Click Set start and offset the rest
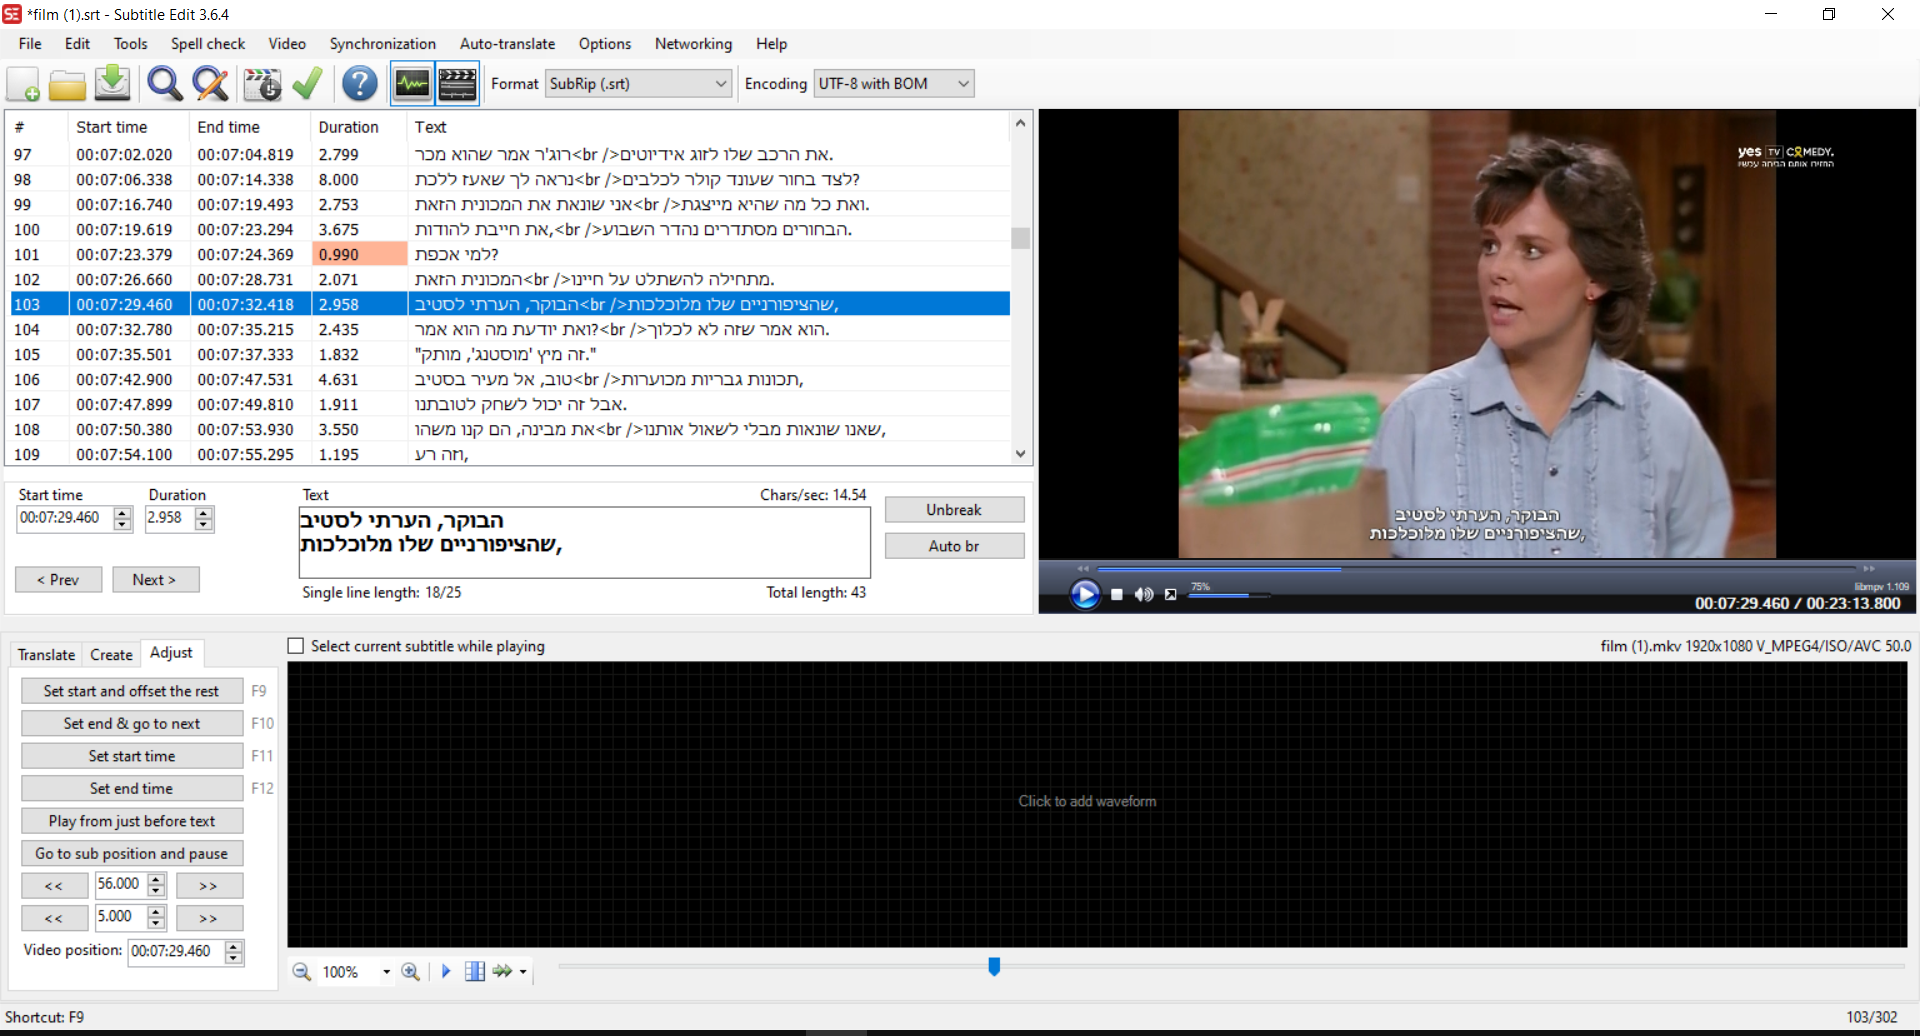 point(131,691)
